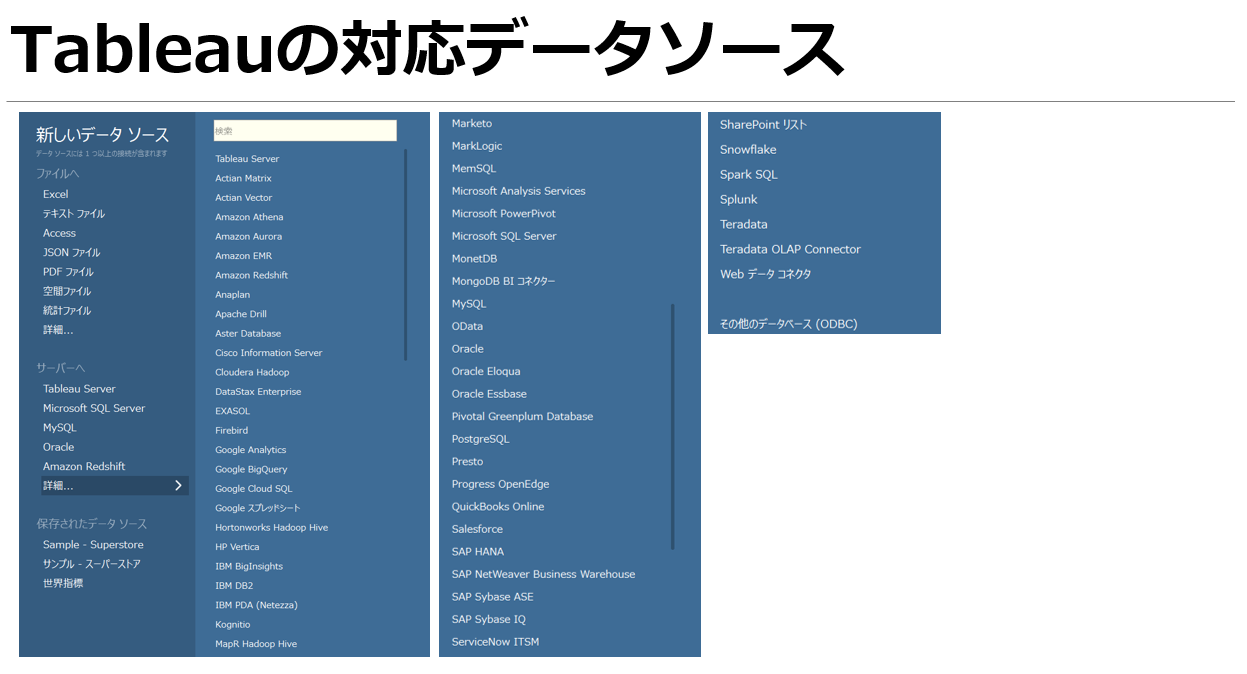Screen dimensions: 1247x674
Task: Connect to Amazon Athena
Action: tap(249, 217)
